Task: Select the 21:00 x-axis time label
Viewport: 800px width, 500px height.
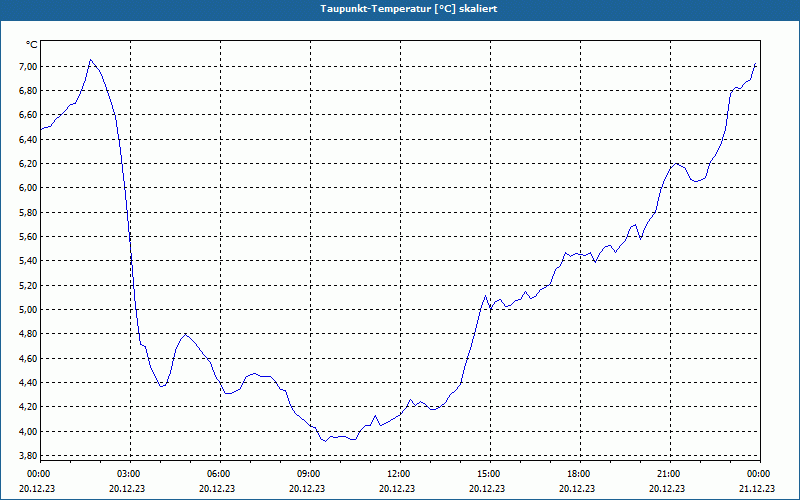Action: click(x=668, y=474)
